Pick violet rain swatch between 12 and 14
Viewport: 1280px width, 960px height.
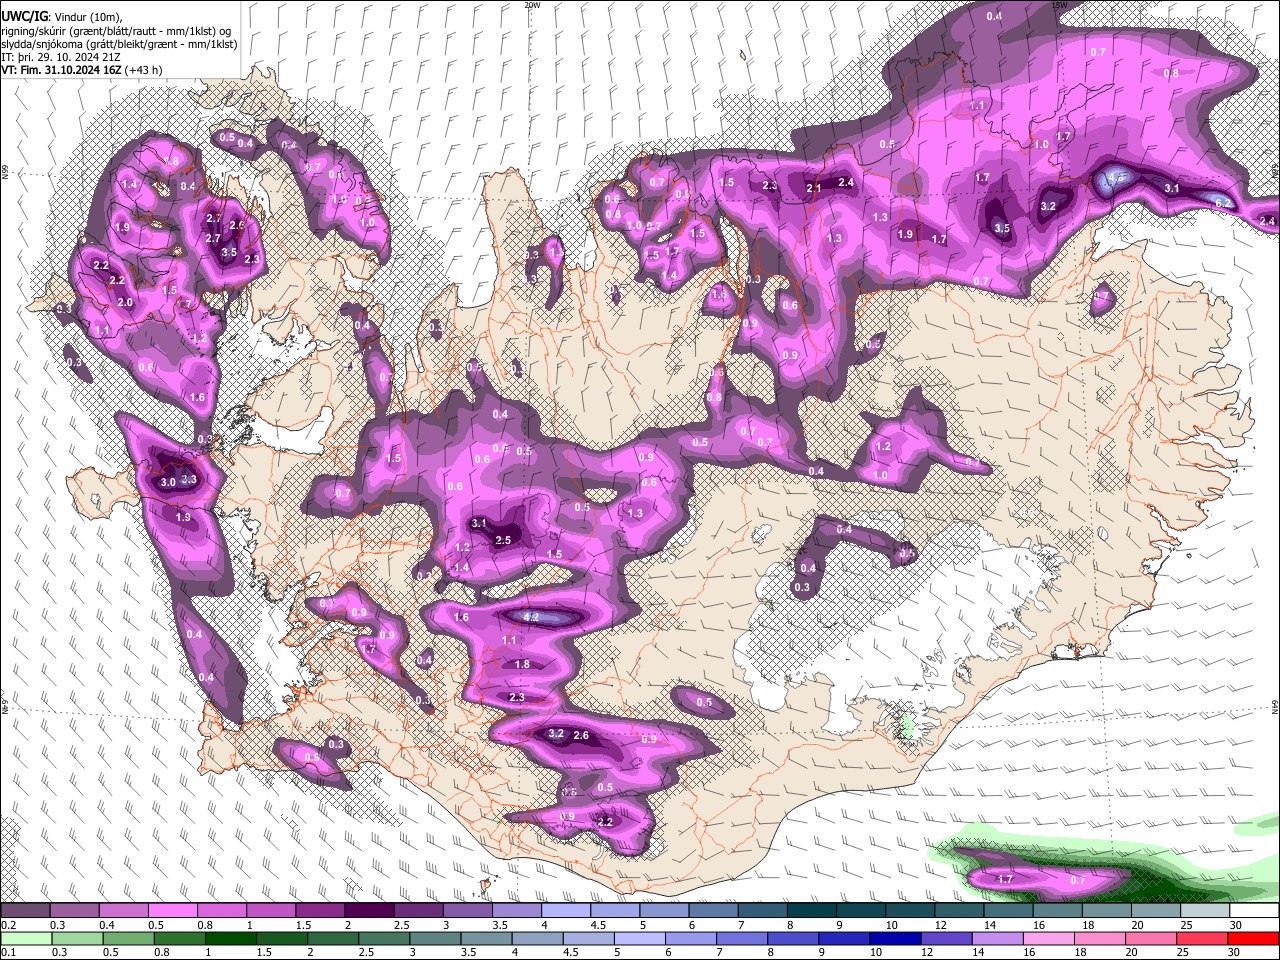946,939
